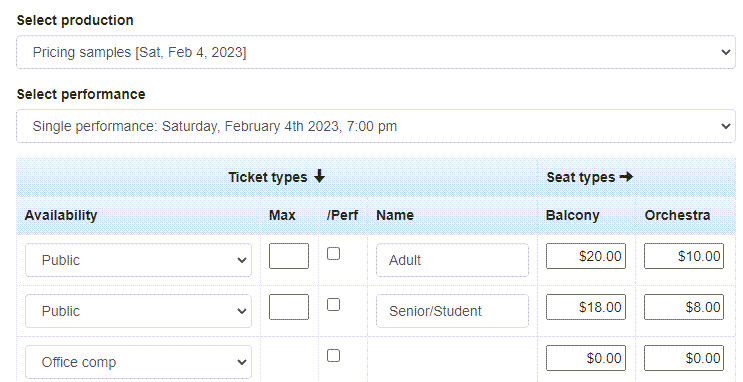Edit the Adult ticket name field

pyautogui.click(x=452, y=260)
